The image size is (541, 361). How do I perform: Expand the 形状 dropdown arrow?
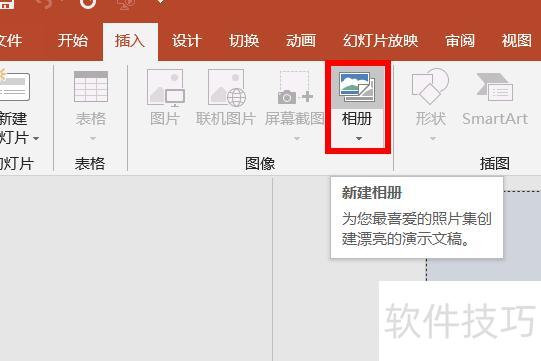(x=433, y=139)
